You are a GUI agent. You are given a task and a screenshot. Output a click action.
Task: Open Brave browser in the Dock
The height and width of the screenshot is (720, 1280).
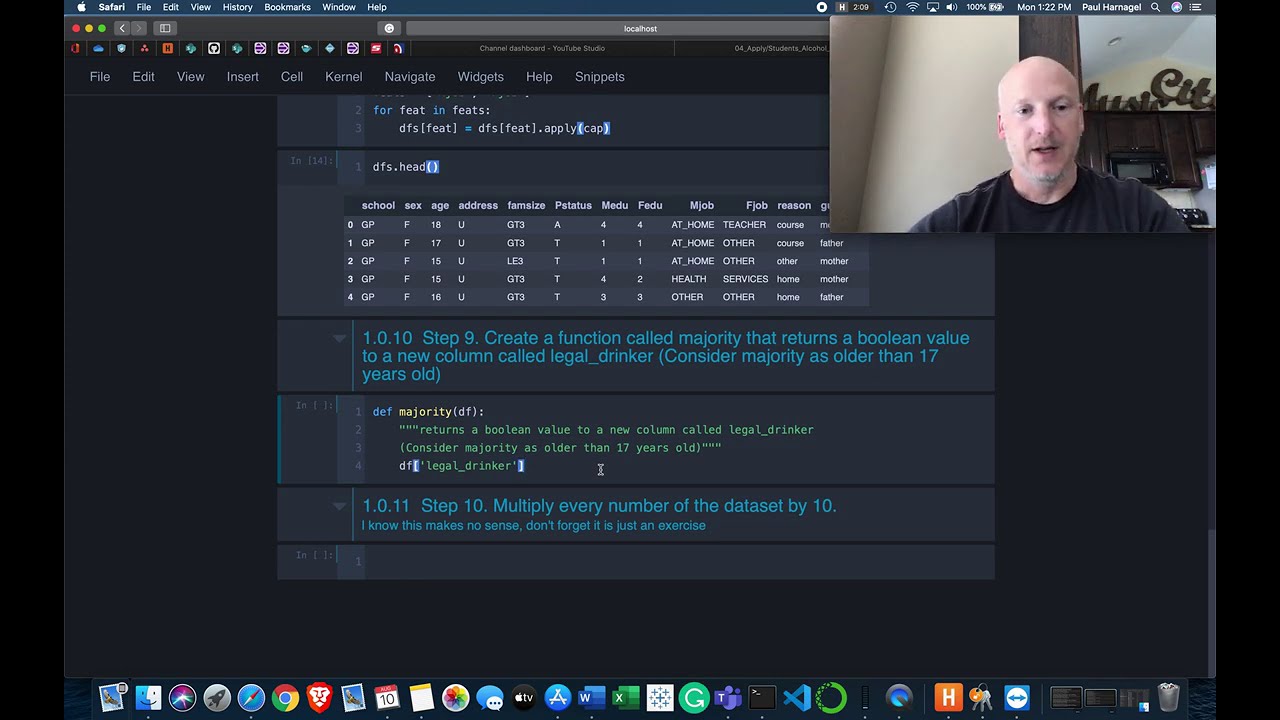pos(319,697)
